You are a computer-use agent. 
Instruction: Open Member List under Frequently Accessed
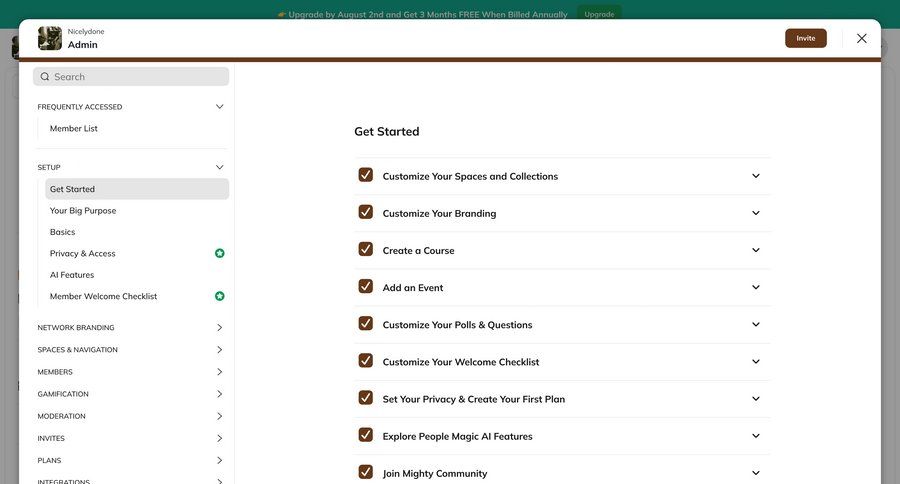[74, 129]
